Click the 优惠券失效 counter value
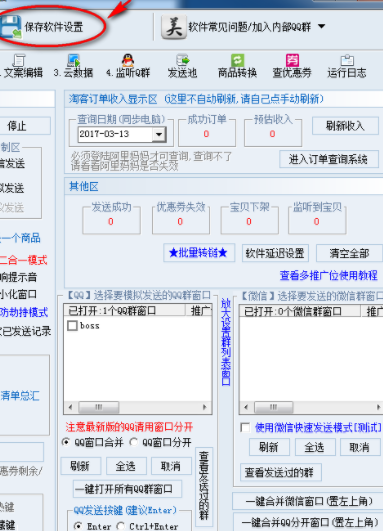This screenshot has width=383, height=531. [180, 222]
